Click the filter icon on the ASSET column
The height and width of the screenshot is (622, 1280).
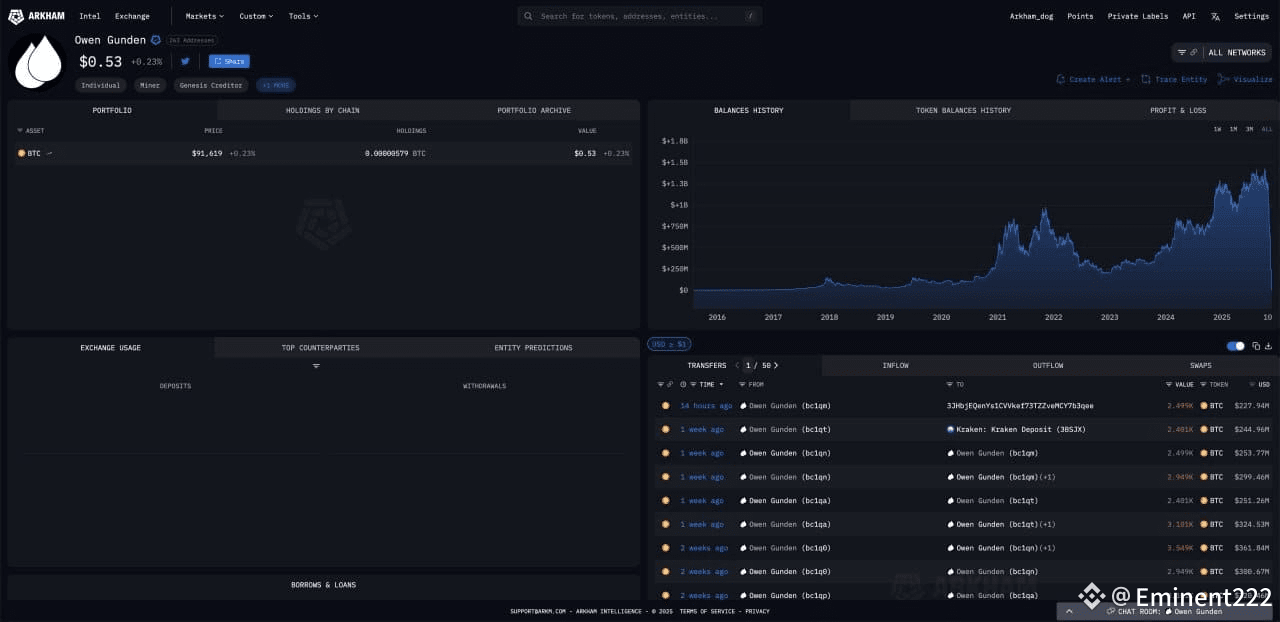coord(20,130)
